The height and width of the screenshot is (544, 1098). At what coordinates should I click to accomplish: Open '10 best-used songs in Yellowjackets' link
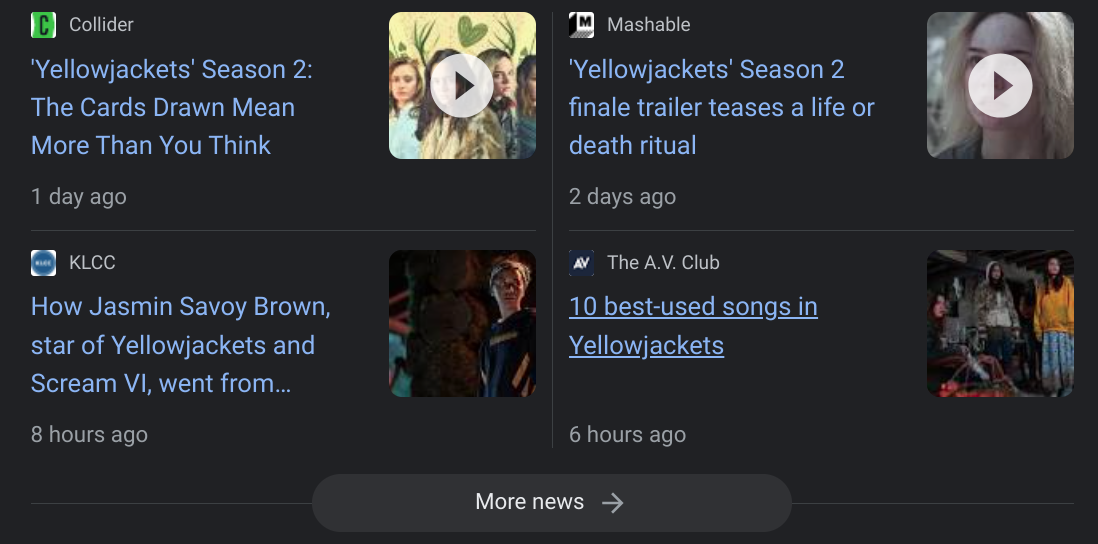pyautogui.click(x=693, y=325)
